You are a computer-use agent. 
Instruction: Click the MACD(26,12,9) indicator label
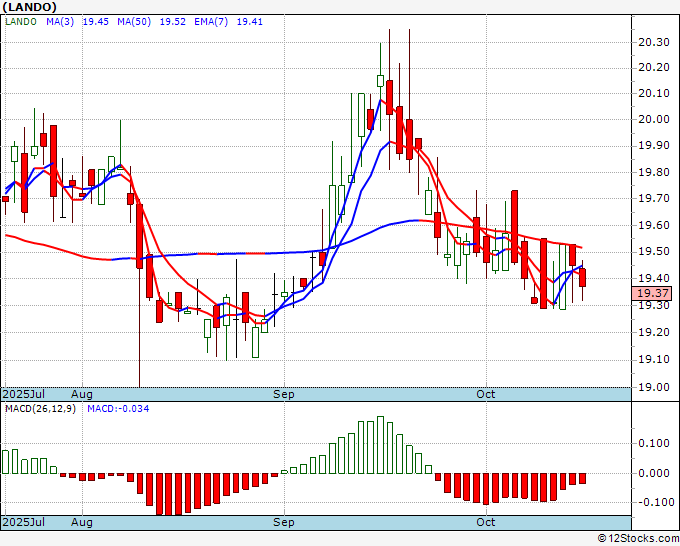(41, 409)
